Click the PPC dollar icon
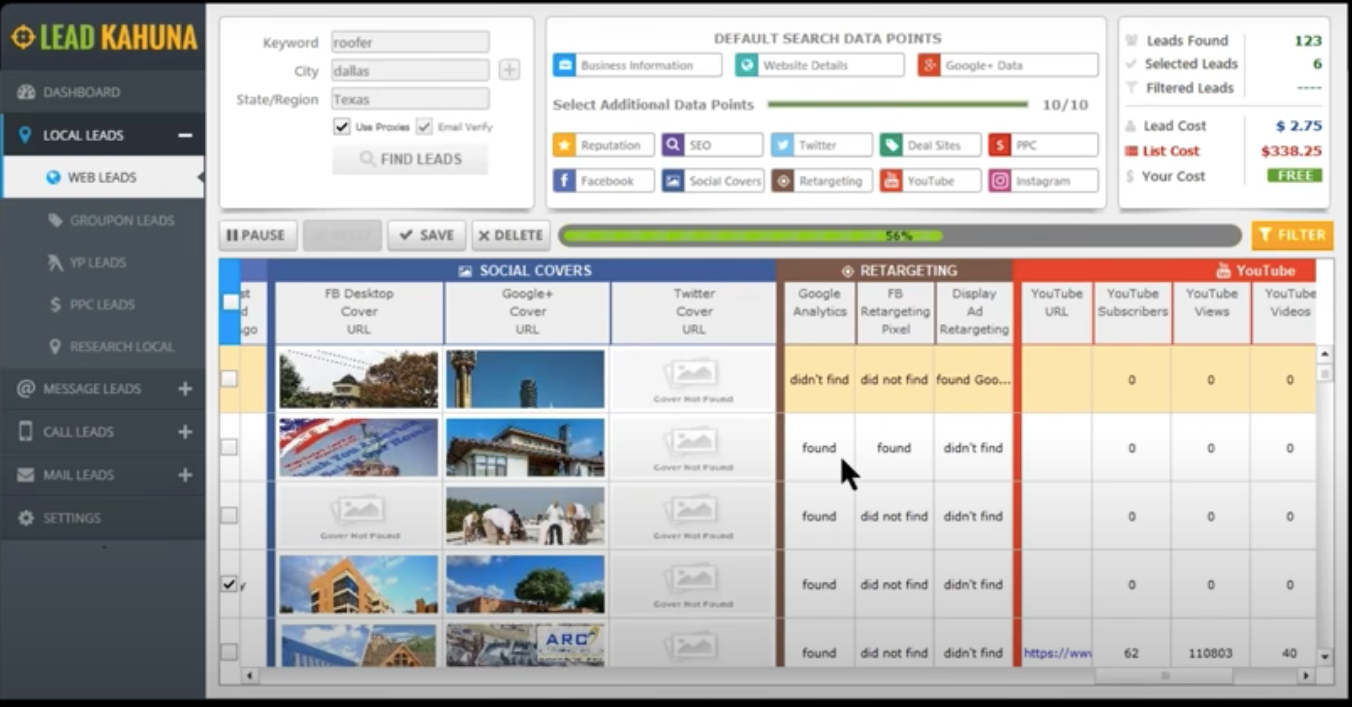This screenshot has height=707, width=1352. click(999, 145)
